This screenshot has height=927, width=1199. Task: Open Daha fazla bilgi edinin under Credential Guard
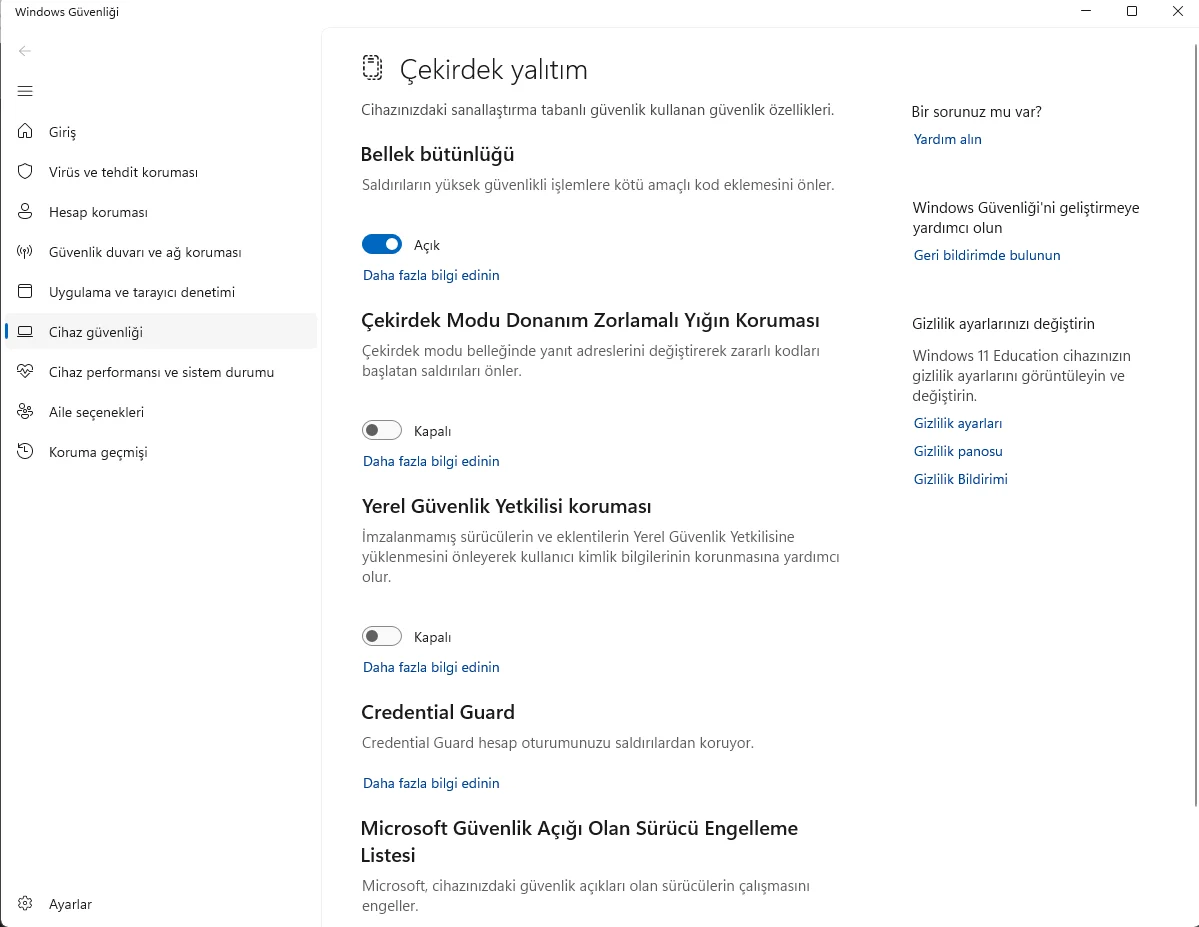pyautogui.click(x=431, y=783)
